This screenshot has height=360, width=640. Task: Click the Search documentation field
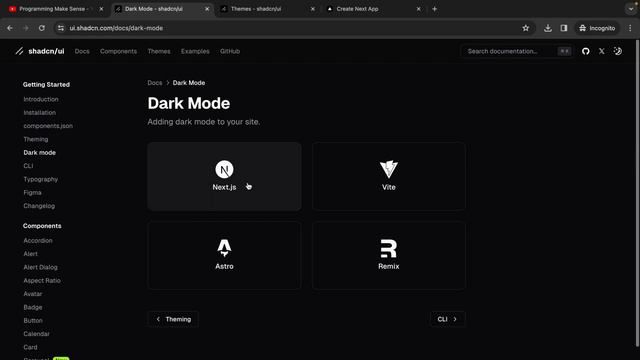tap(517, 51)
